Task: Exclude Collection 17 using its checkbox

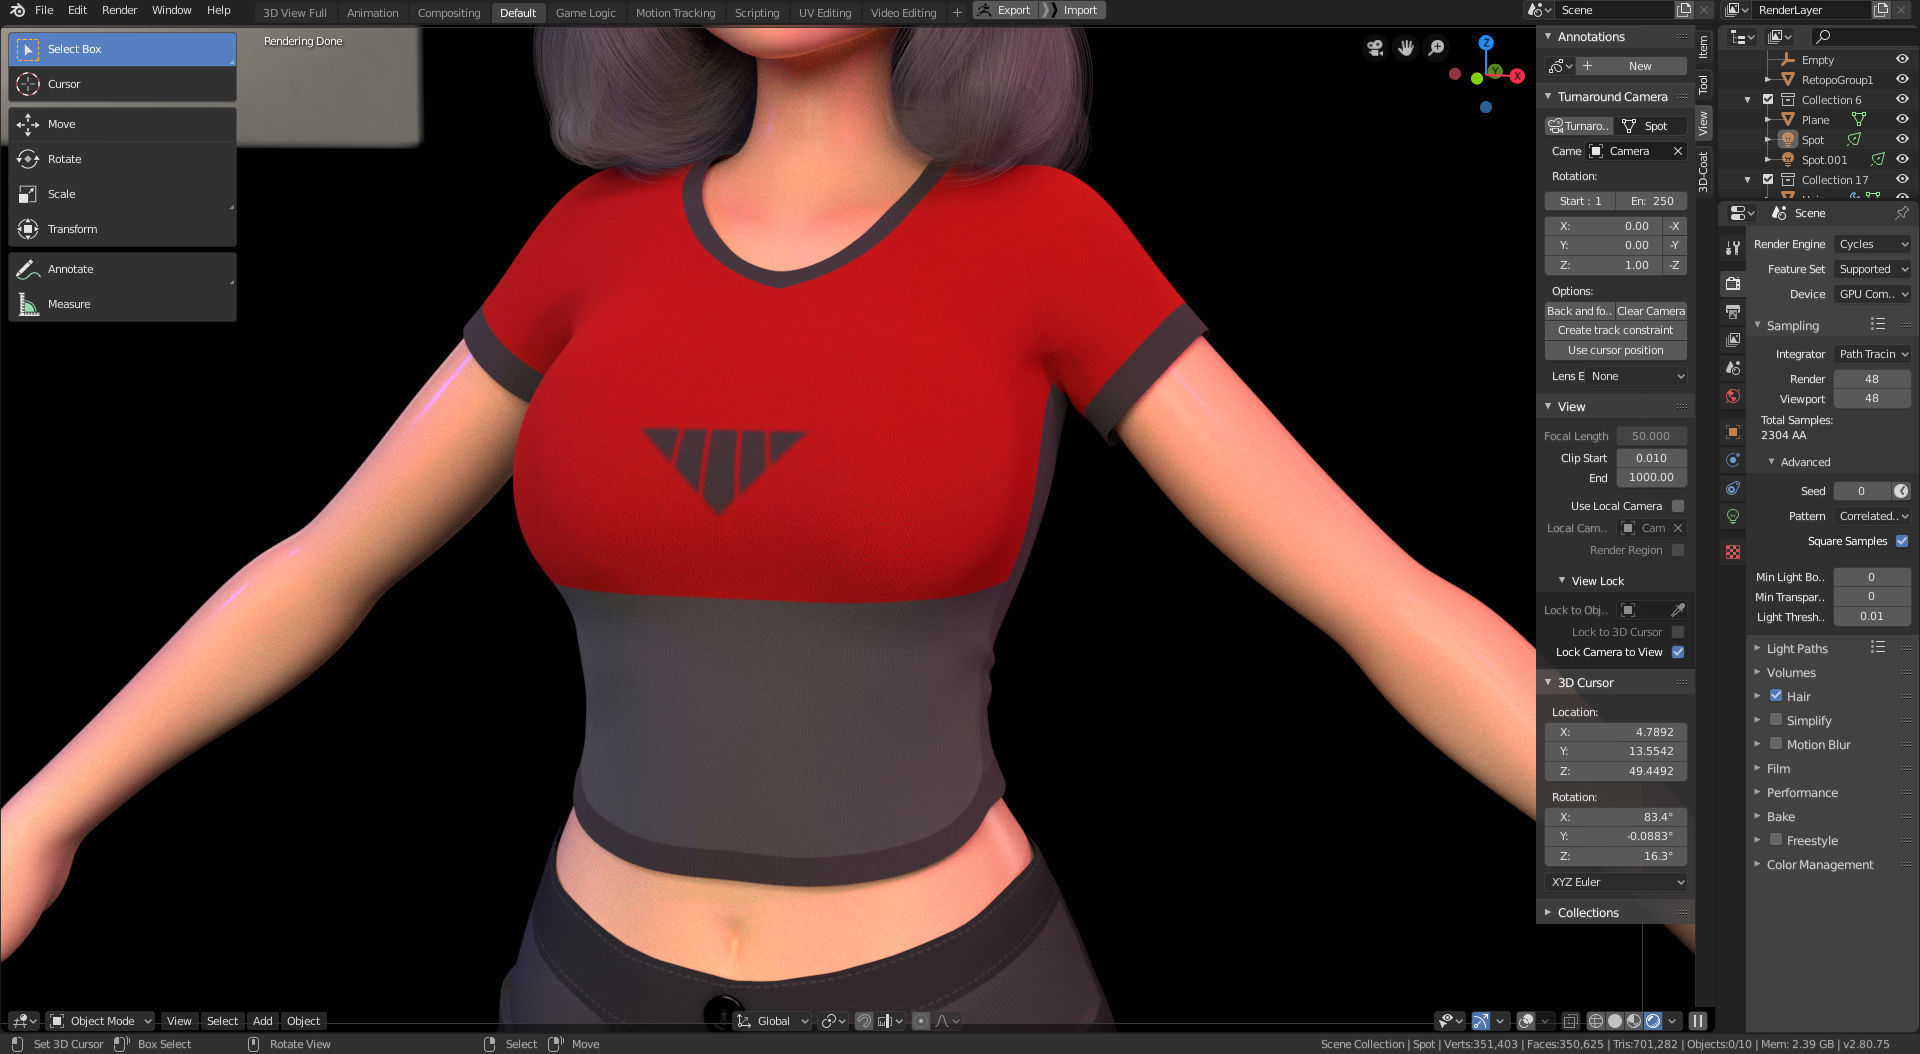Action: [x=1768, y=180]
